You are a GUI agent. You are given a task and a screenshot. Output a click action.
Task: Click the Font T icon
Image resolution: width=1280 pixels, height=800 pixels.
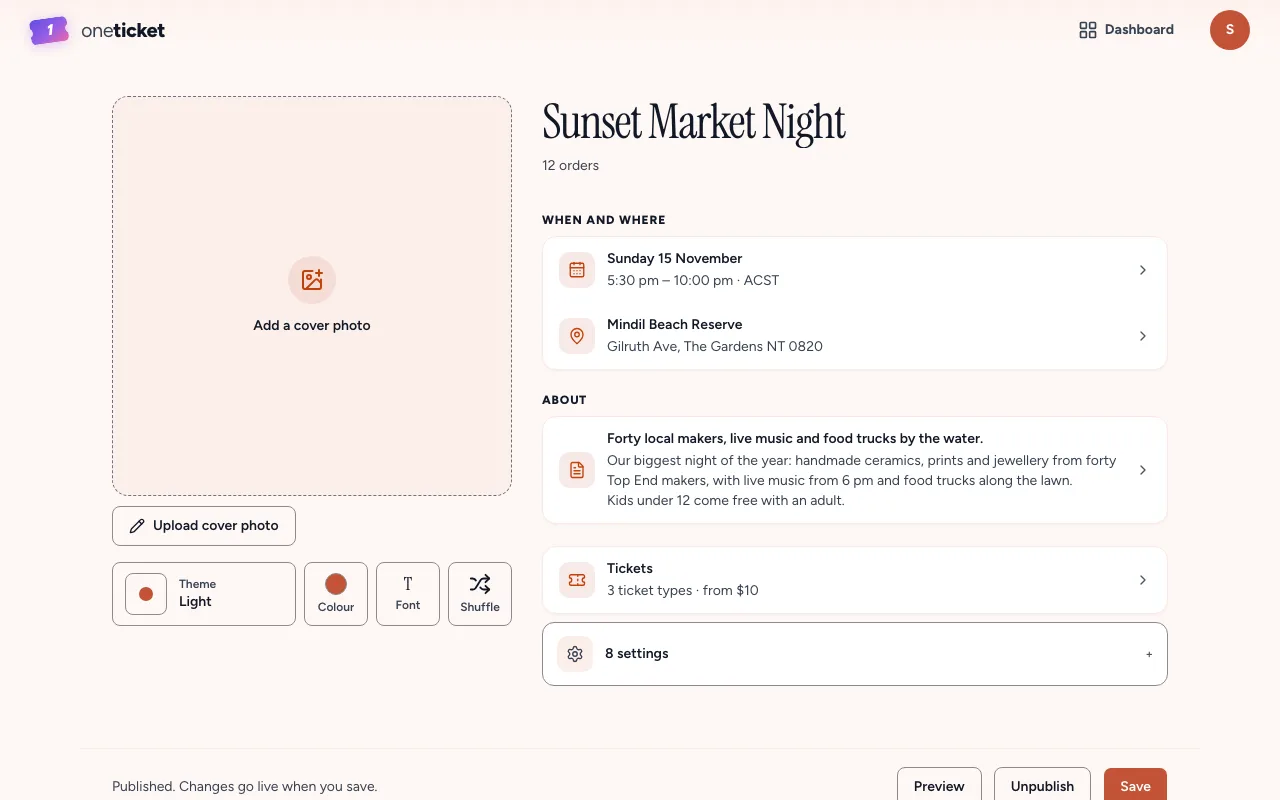[x=408, y=584]
